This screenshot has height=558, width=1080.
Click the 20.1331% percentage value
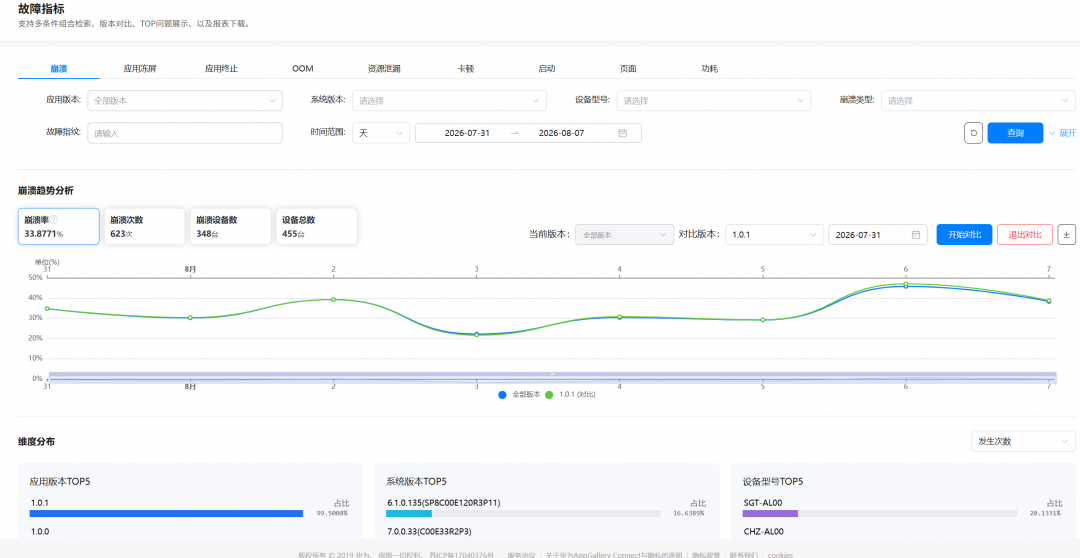[1046, 513]
